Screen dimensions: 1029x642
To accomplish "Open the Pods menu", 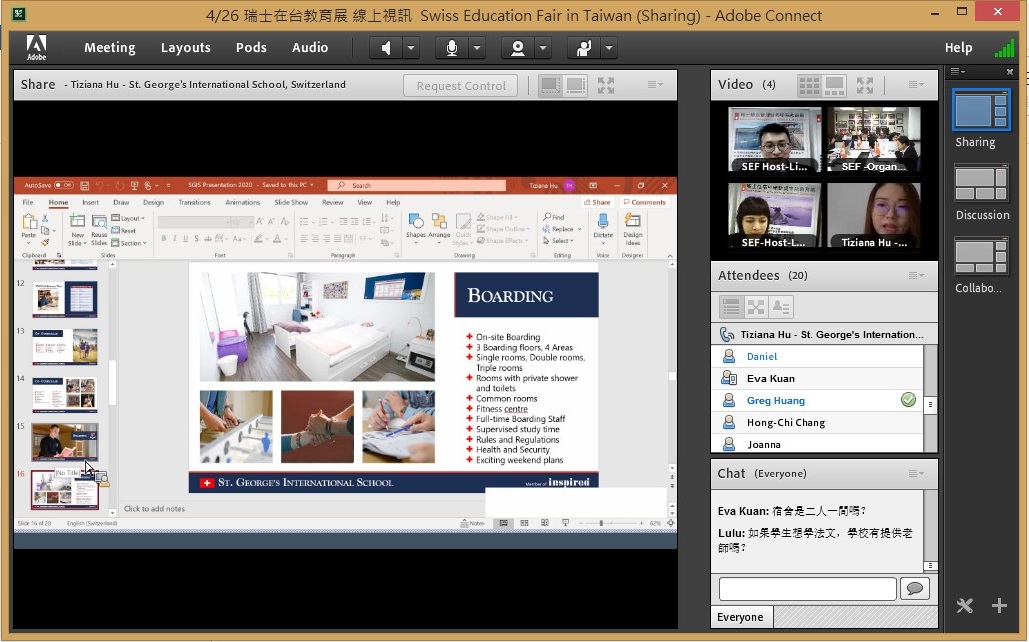I will point(251,47).
